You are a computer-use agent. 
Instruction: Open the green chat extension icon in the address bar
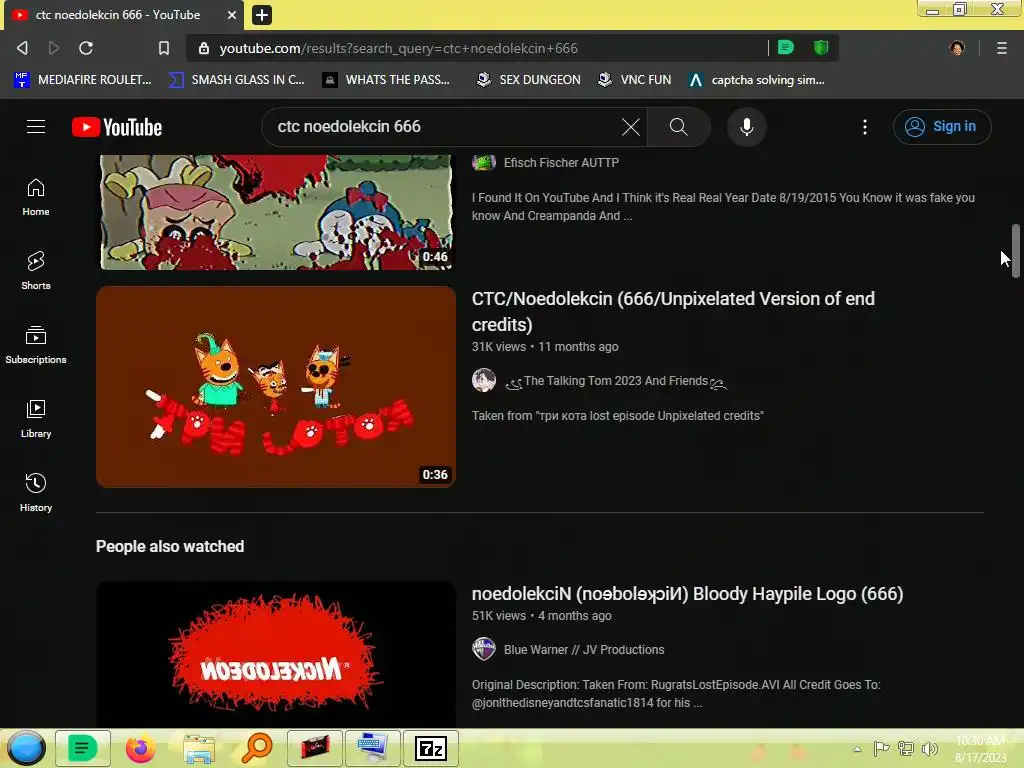786,47
